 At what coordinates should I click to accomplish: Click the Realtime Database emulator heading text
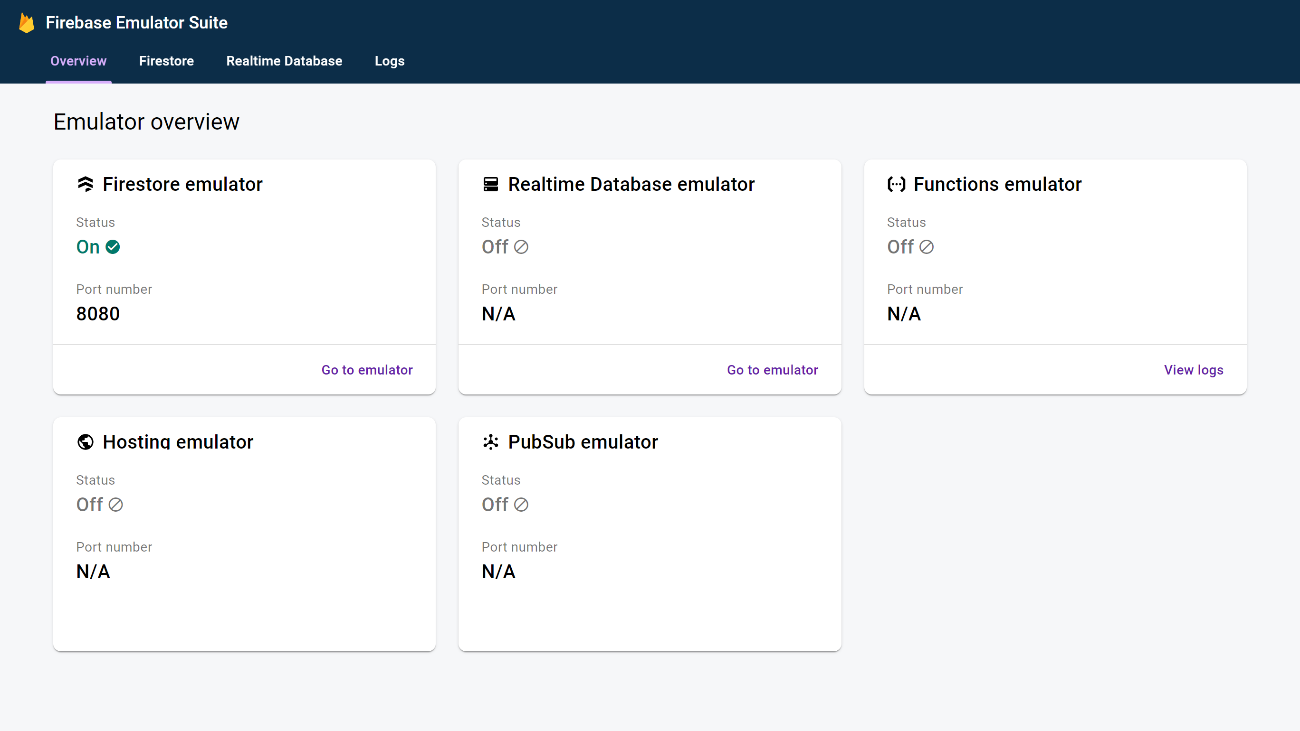(632, 184)
